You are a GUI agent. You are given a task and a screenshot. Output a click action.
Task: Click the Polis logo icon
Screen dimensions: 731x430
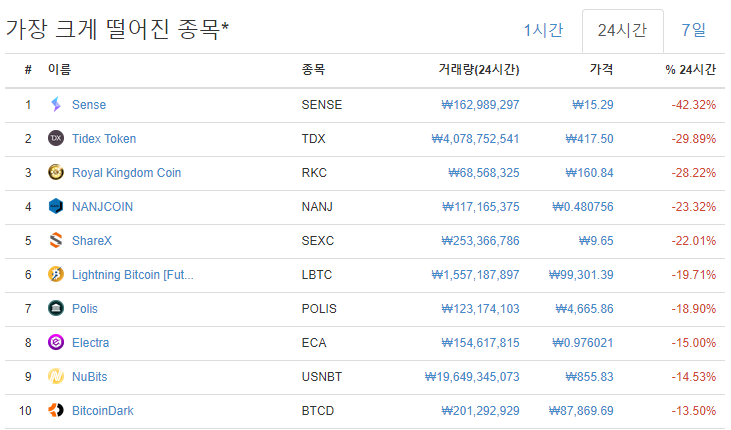(x=56, y=308)
